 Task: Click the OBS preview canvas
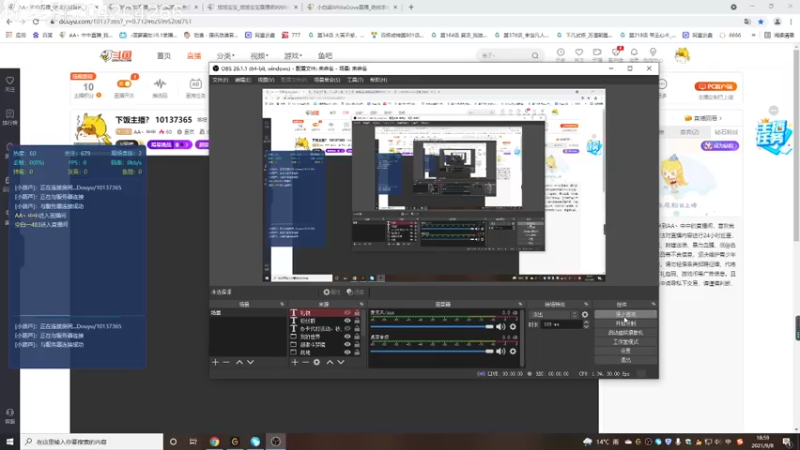point(434,185)
